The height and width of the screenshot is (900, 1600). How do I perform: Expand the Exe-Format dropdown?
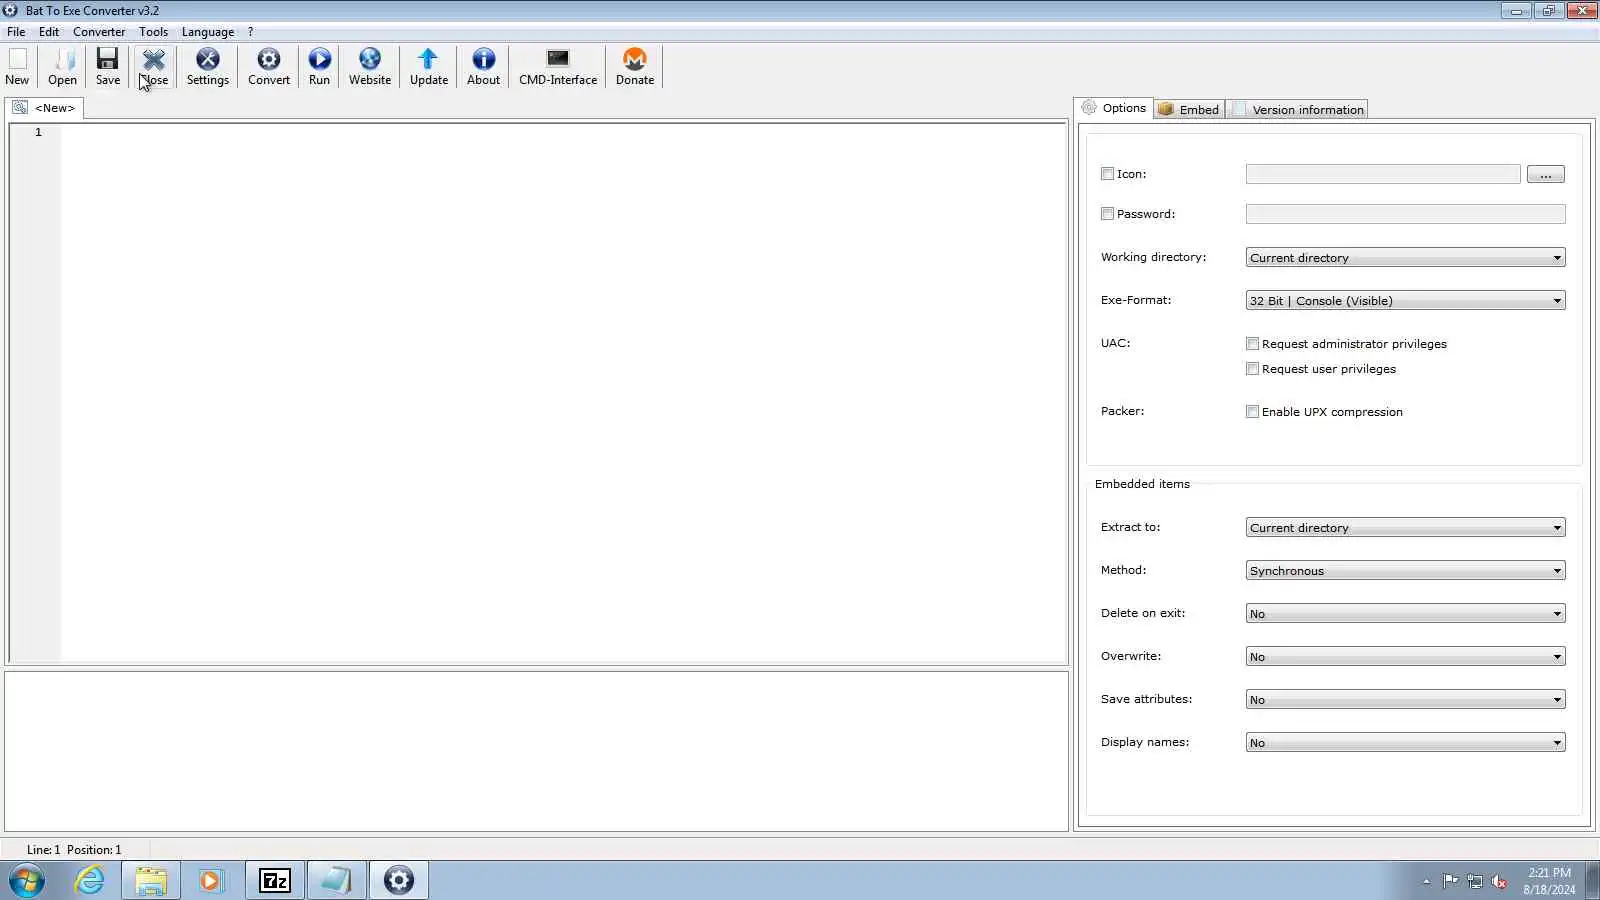(1405, 301)
